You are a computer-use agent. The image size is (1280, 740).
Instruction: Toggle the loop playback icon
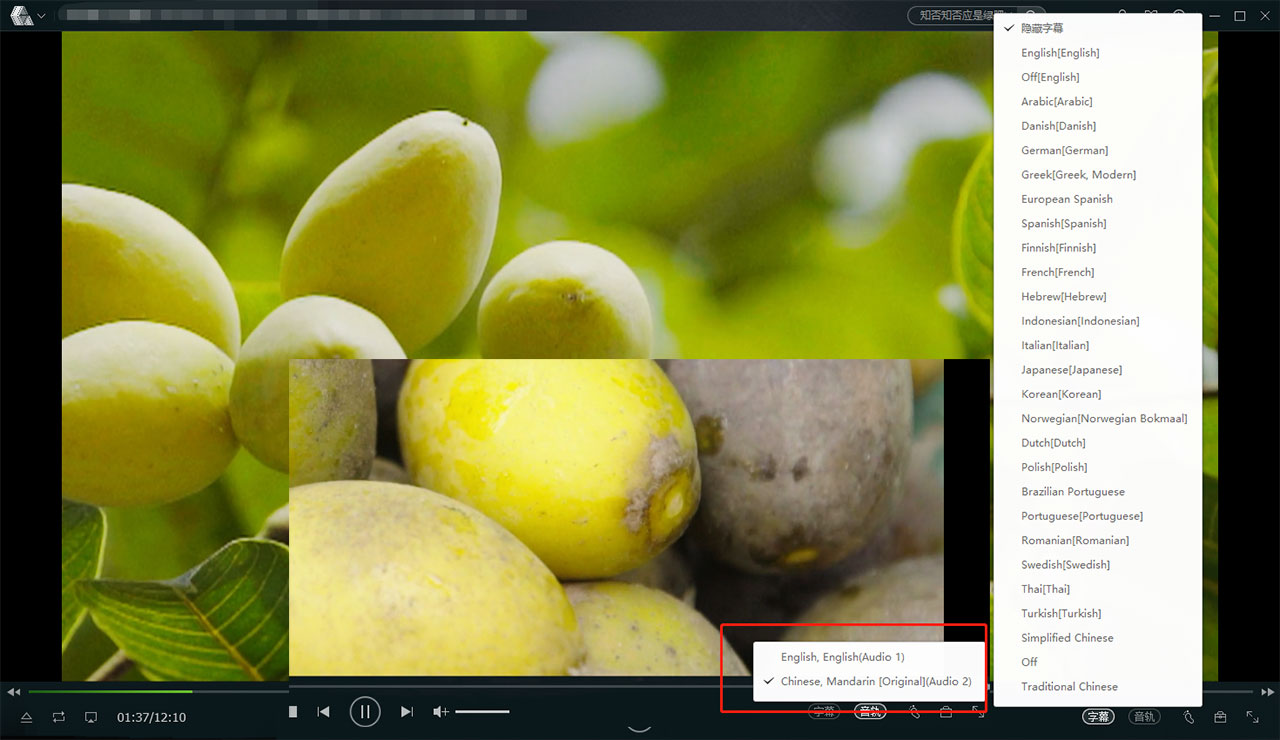(59, 717)
